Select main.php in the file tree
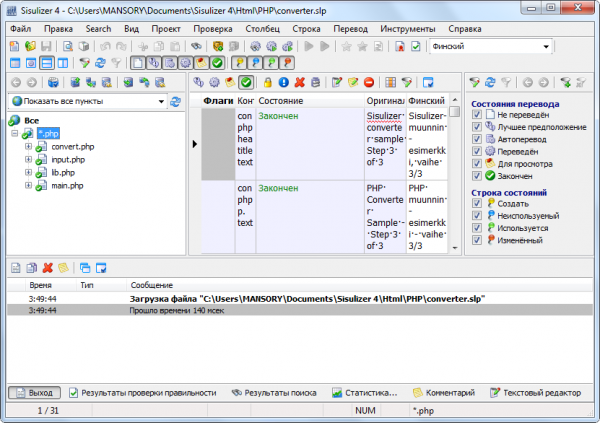 (68, 185)
